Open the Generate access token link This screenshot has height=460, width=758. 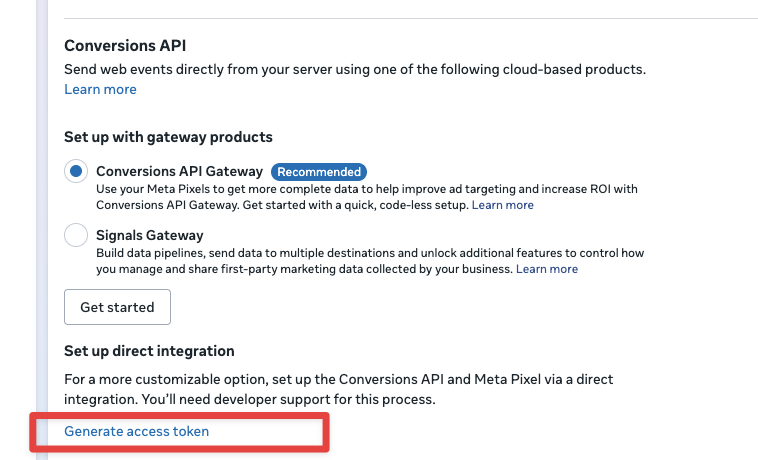click(137, 431)
